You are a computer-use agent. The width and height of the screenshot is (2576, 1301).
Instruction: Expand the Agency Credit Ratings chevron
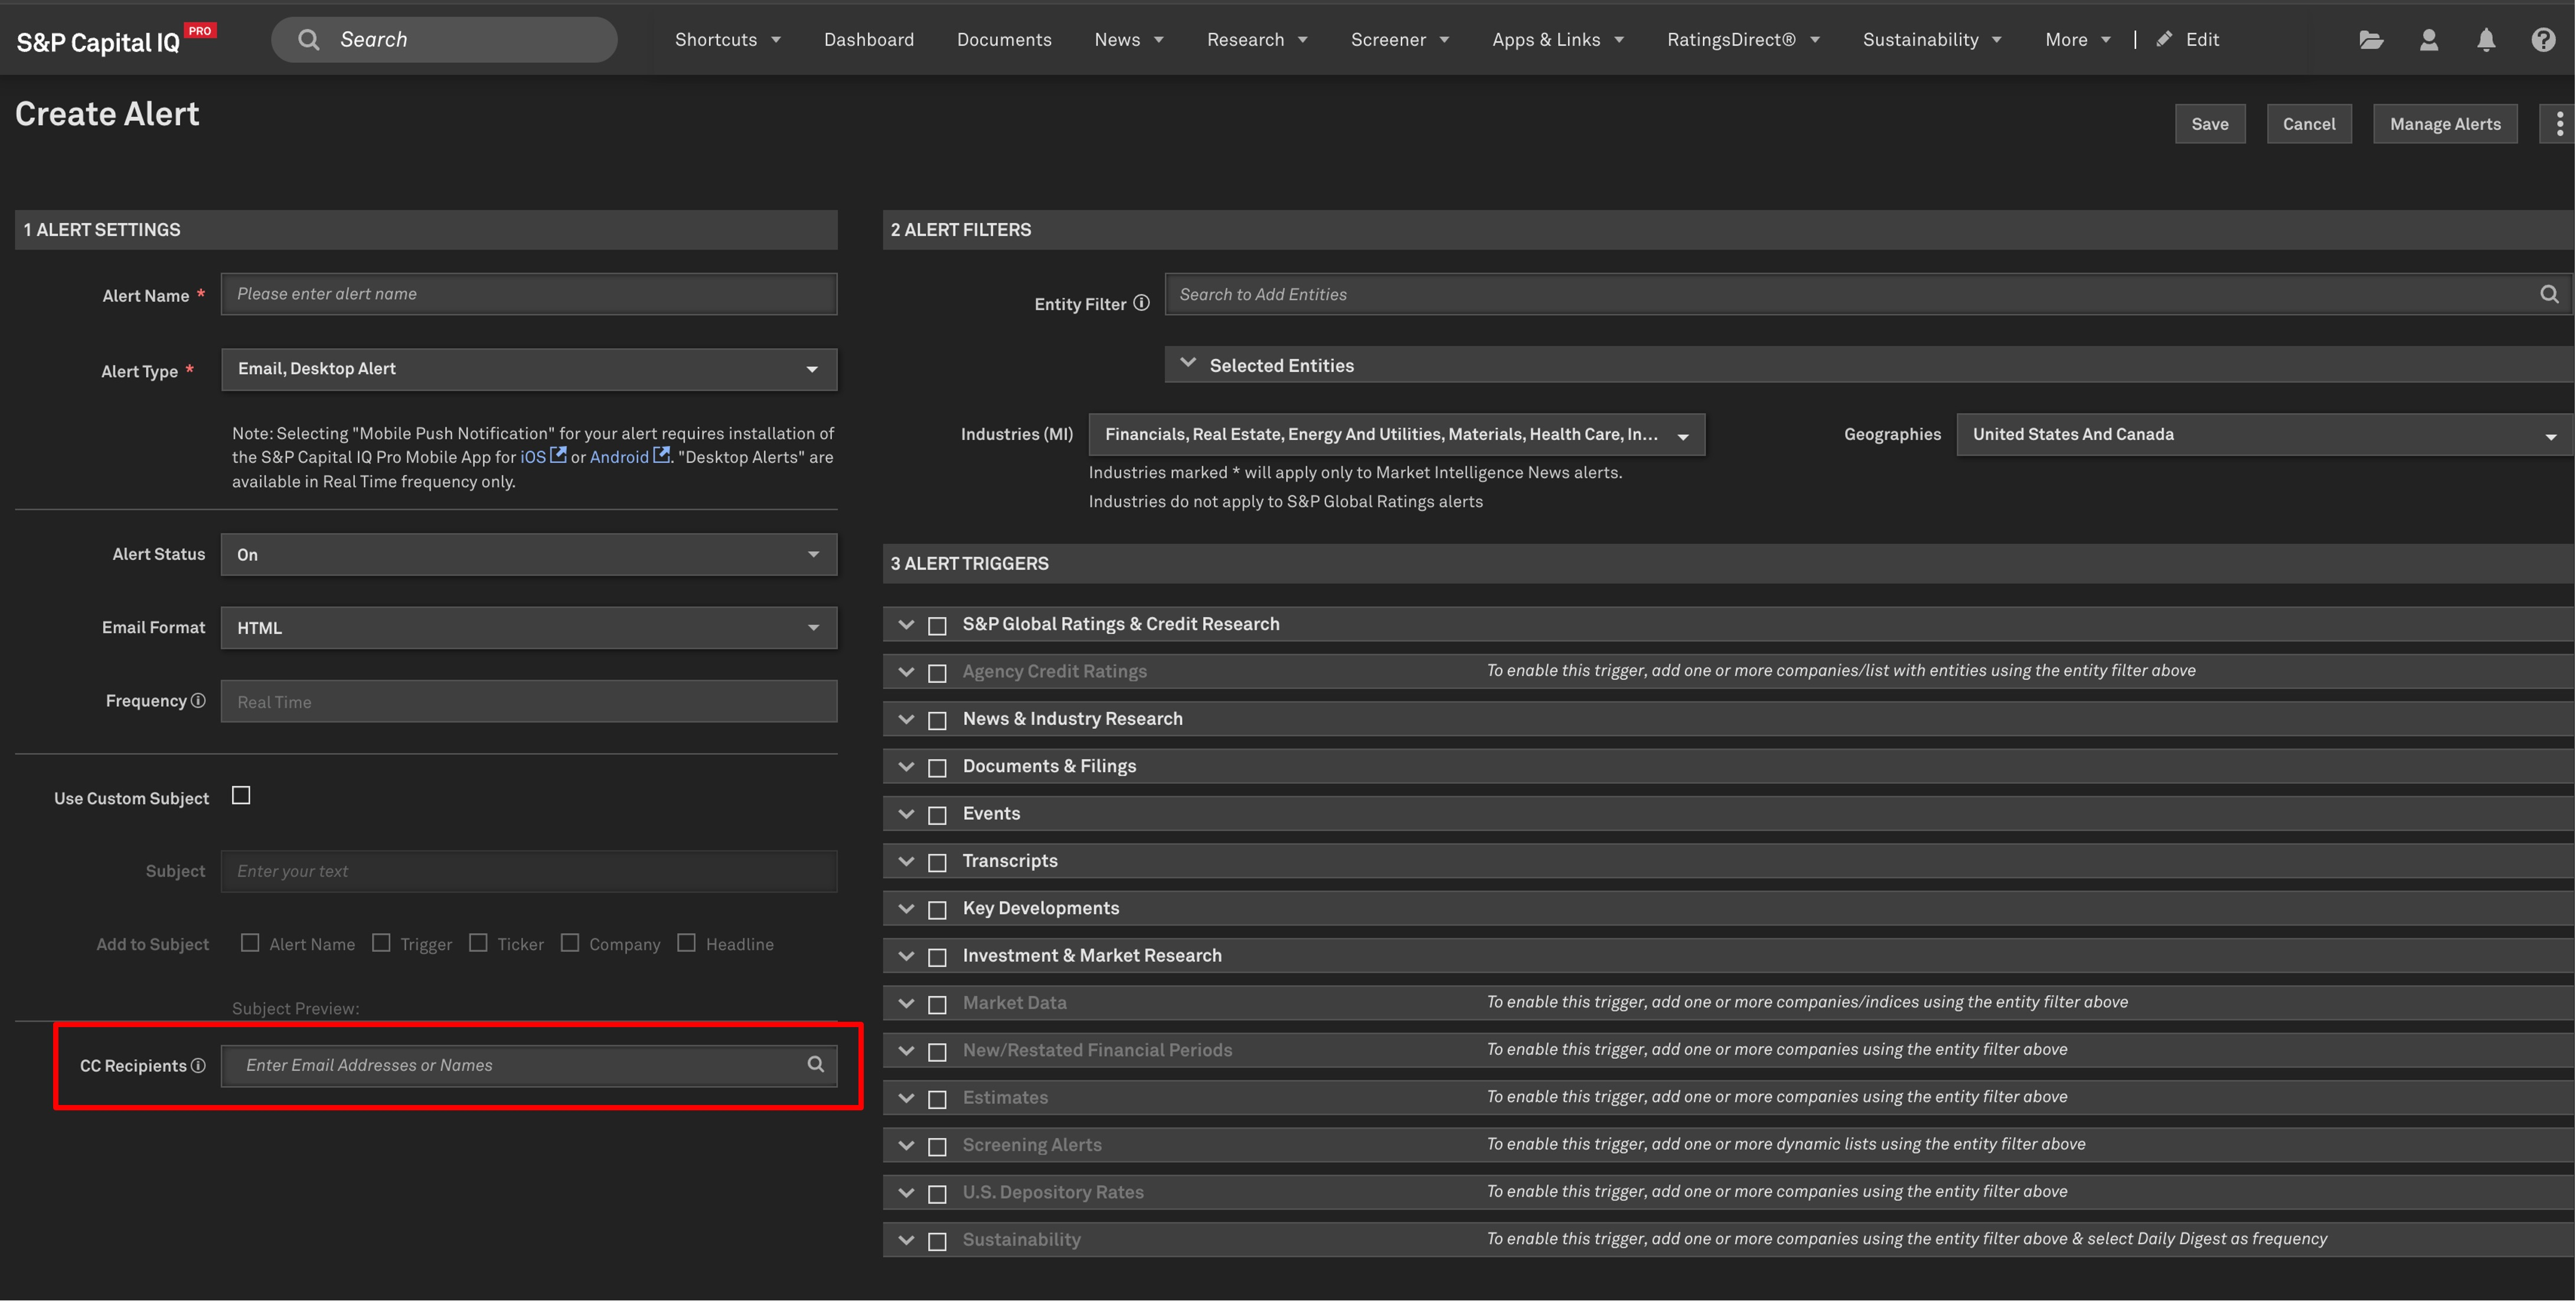[906, 672]
